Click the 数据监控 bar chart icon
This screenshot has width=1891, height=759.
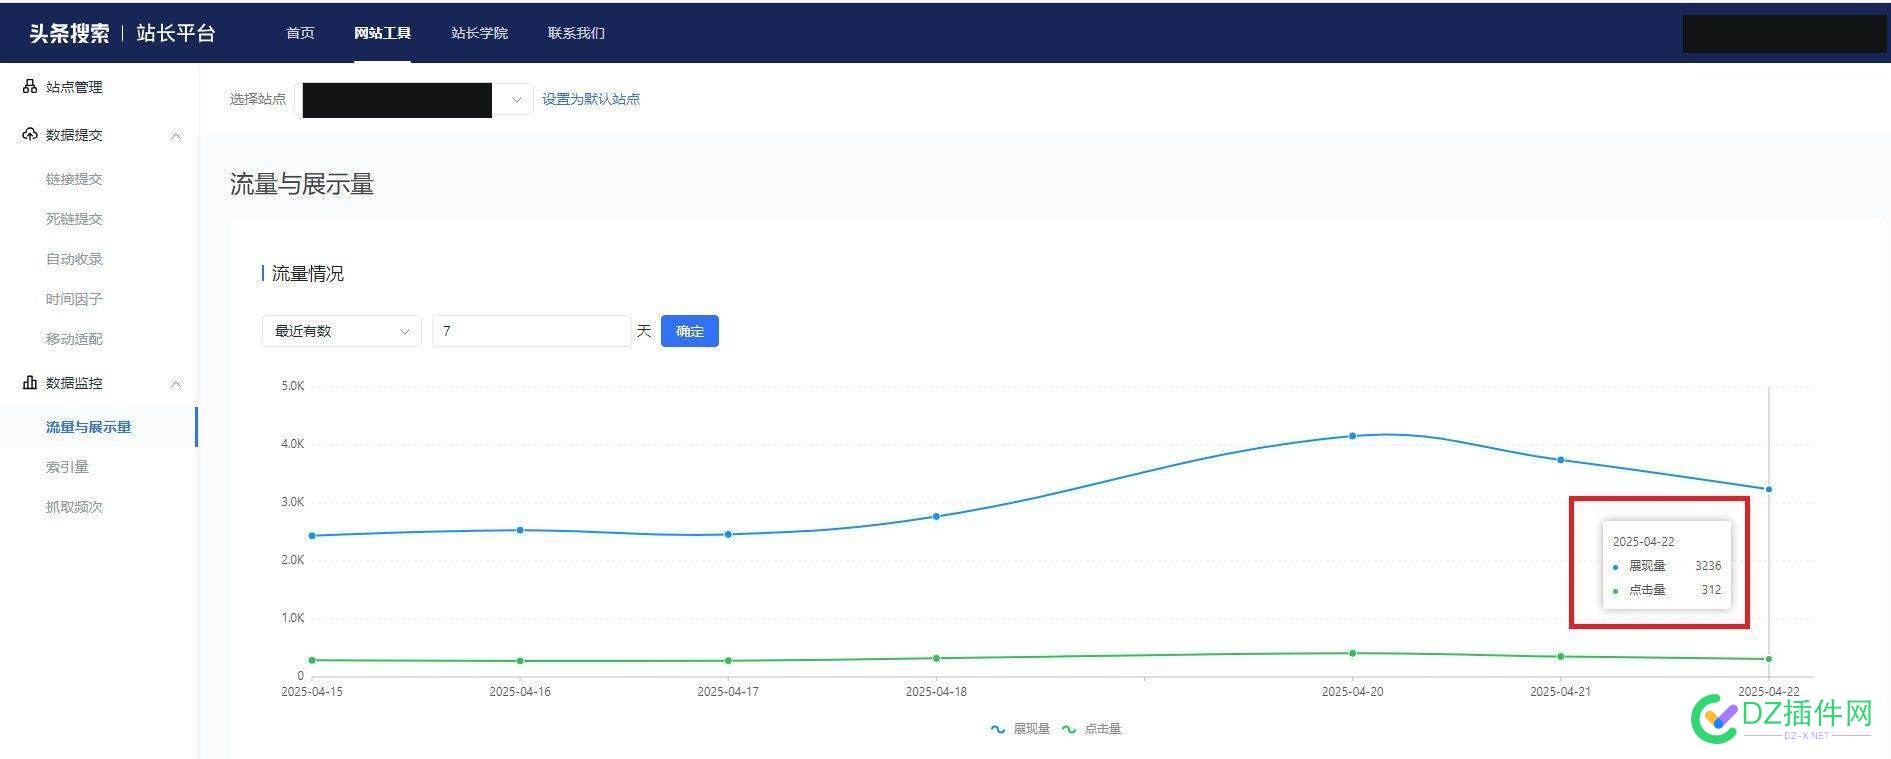30,383
